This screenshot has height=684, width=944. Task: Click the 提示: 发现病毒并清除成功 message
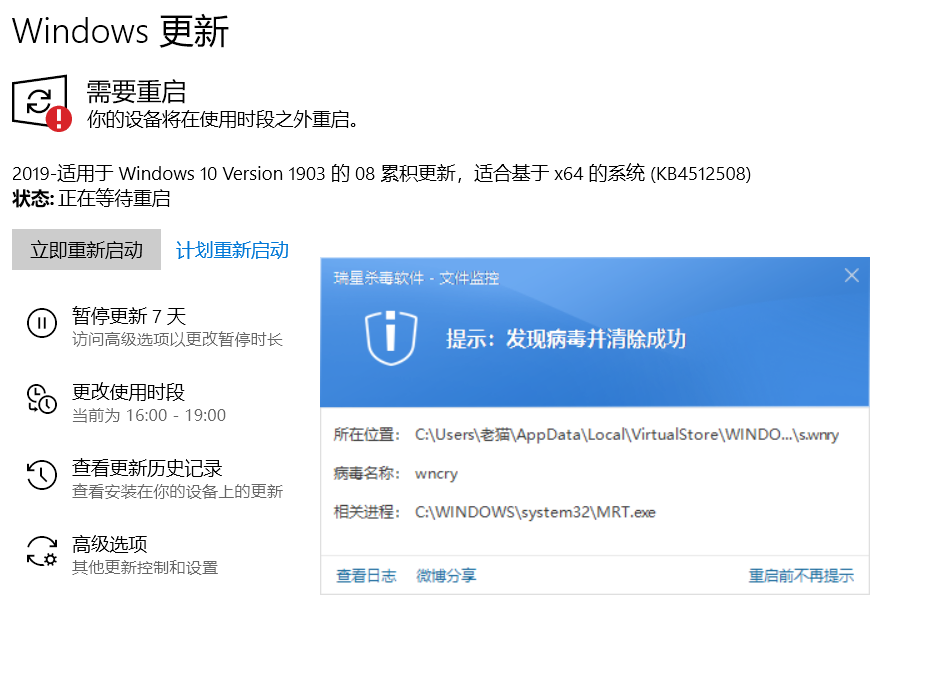pyautogui.click(x=566, y=339)
